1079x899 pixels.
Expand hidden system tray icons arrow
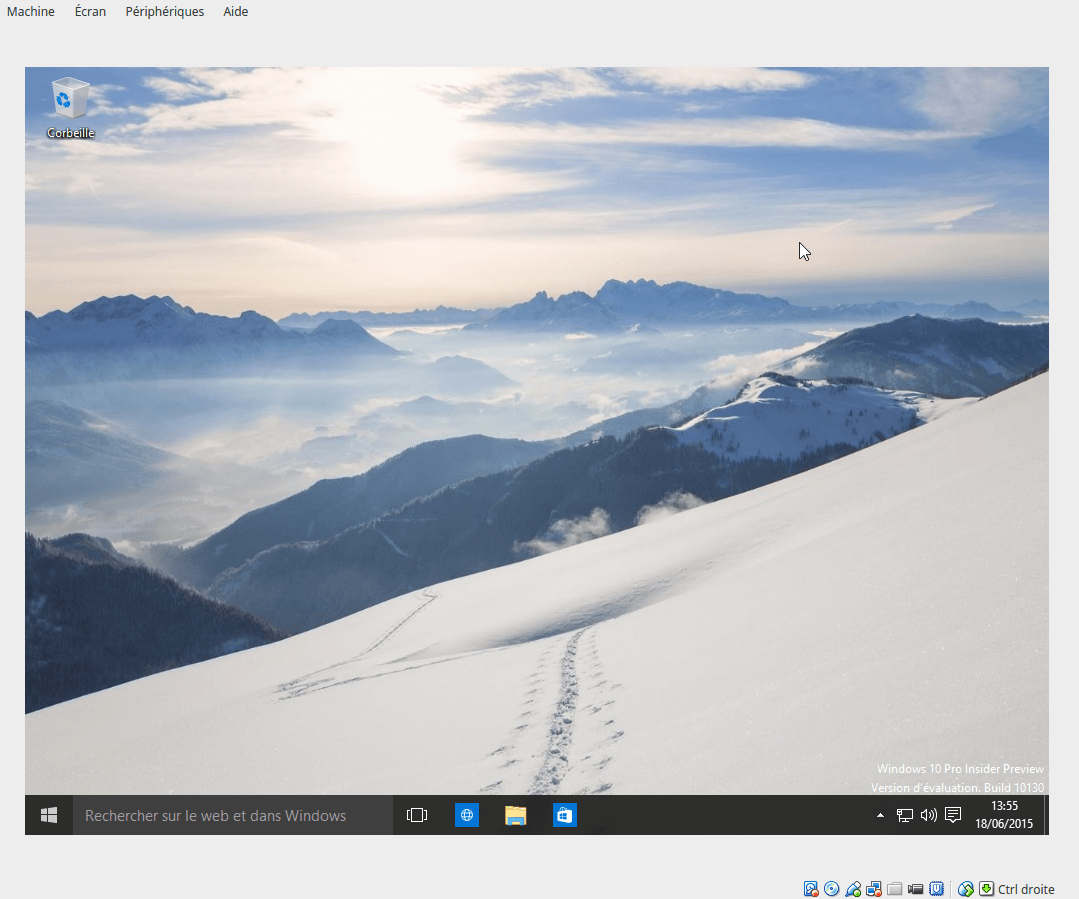click(x=880, y=815)
